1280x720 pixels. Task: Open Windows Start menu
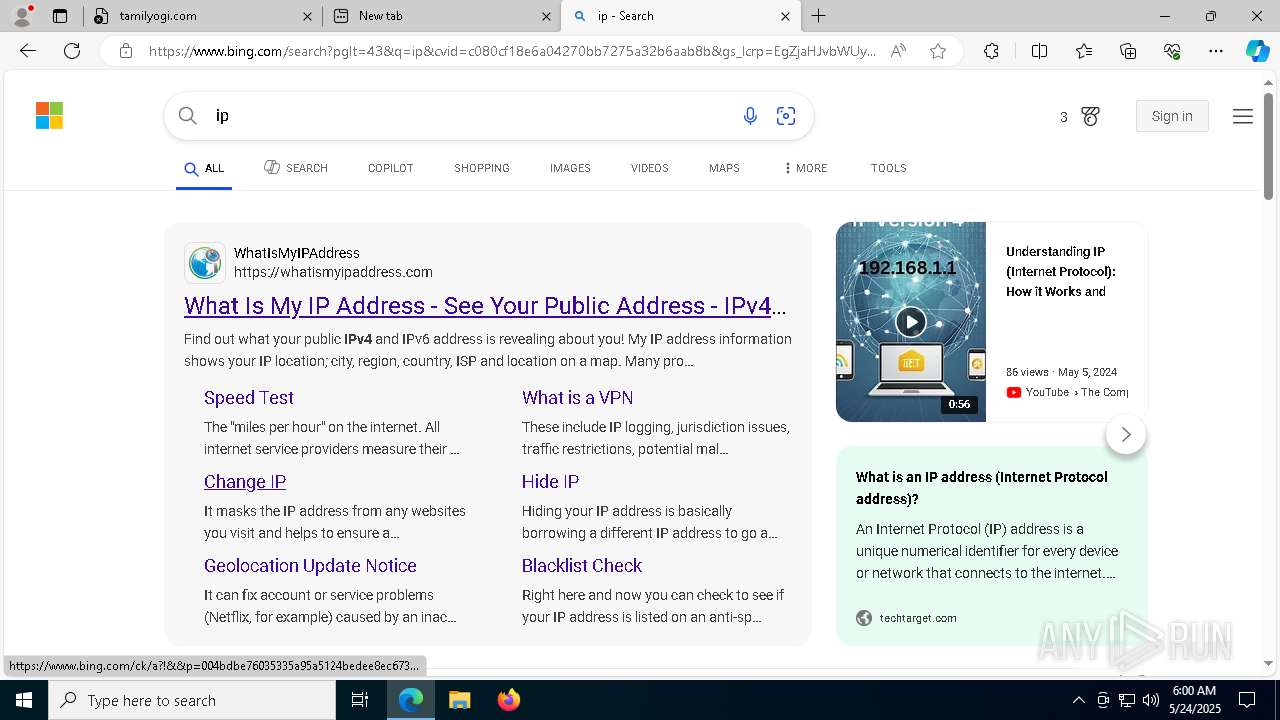click(x=23, y=700)
